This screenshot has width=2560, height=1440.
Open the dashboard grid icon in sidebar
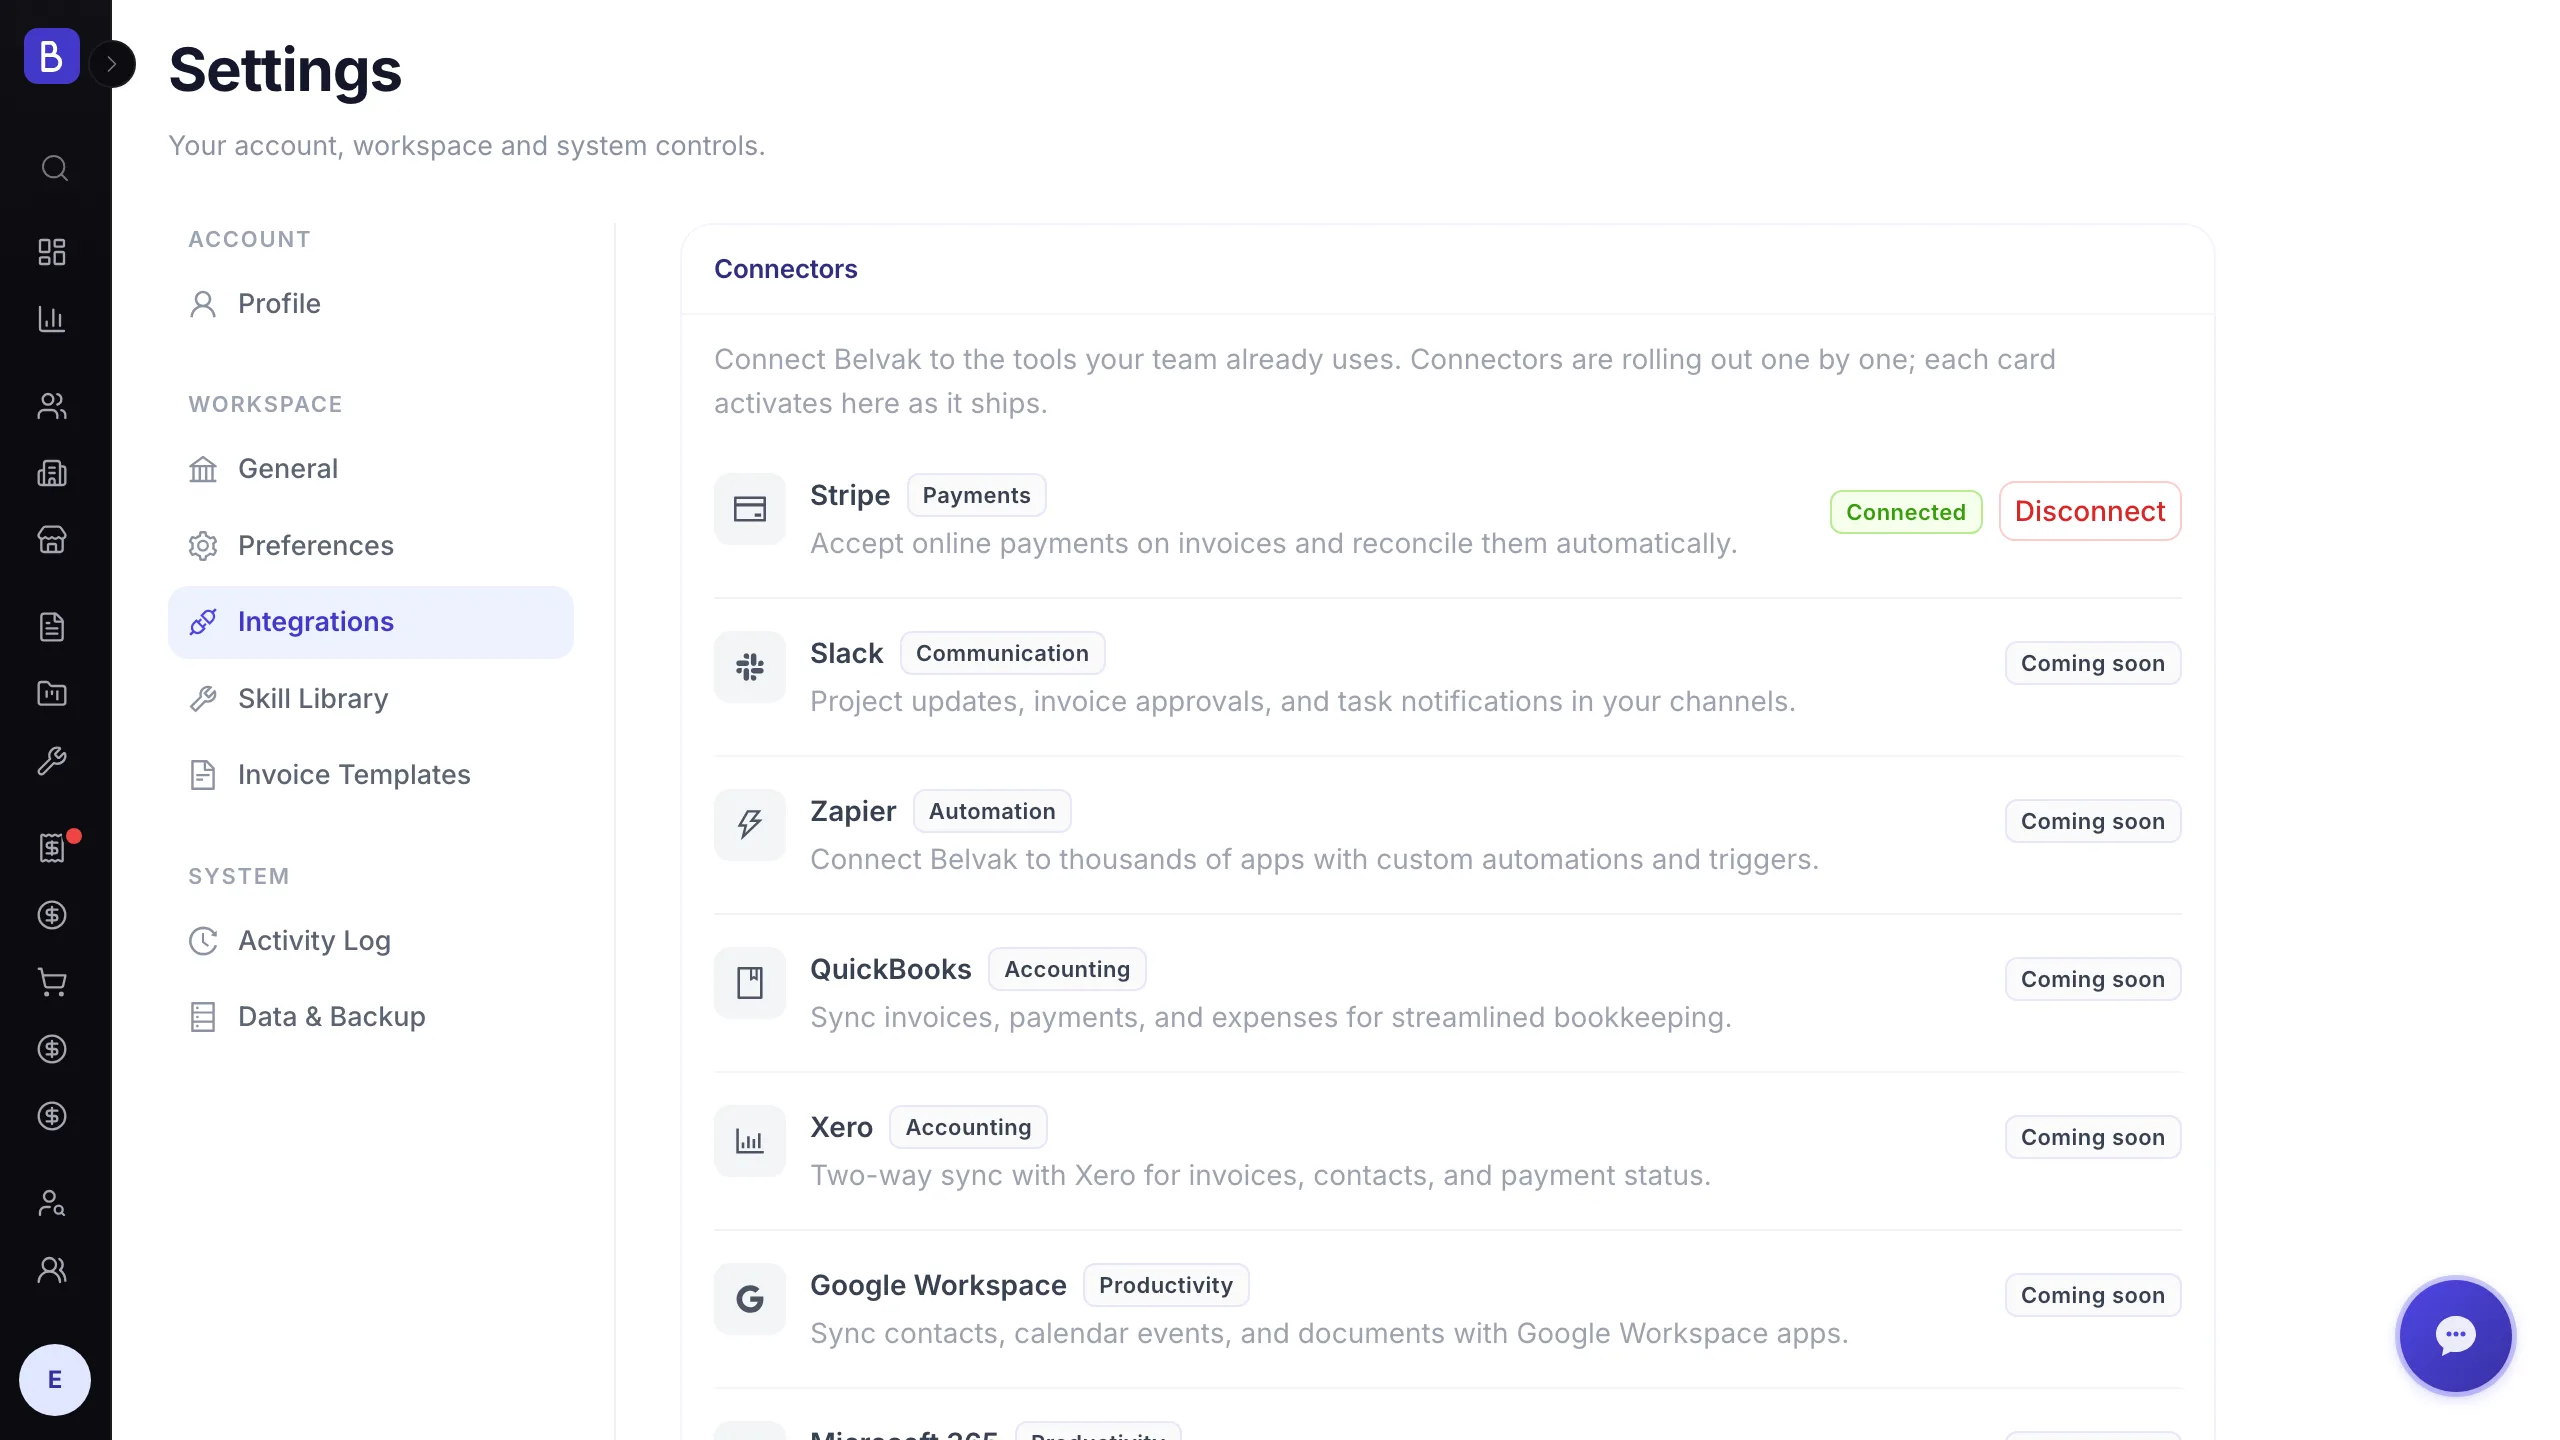(52, 252)
